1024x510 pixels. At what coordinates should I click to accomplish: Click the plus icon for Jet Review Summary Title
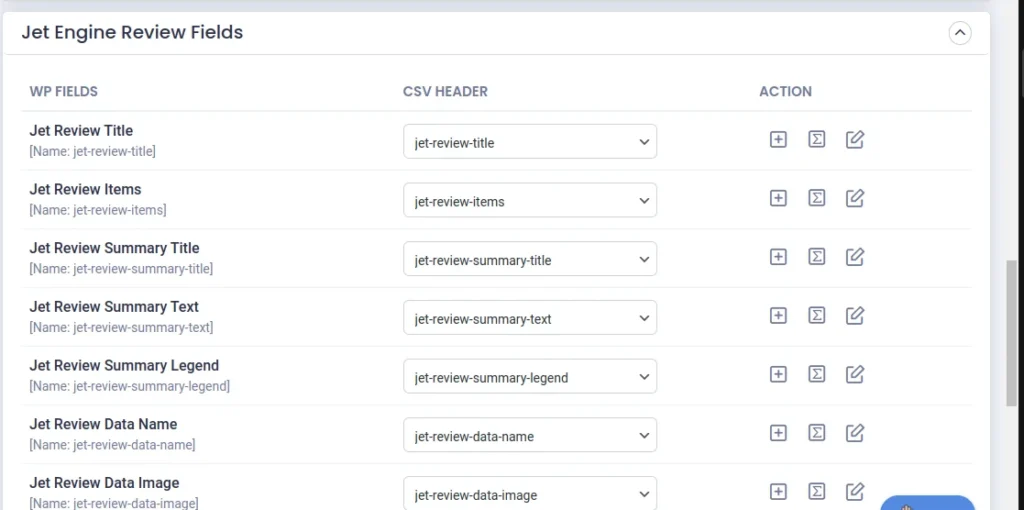click(778, 257)
